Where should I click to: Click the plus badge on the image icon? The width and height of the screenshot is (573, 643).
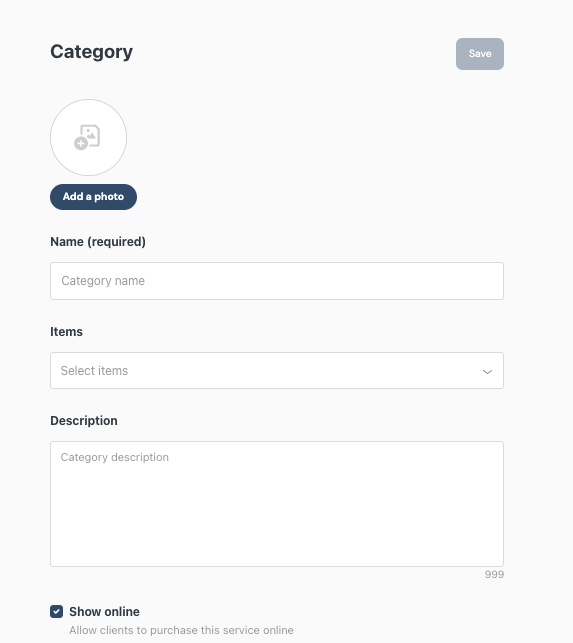tap(81, 144)
